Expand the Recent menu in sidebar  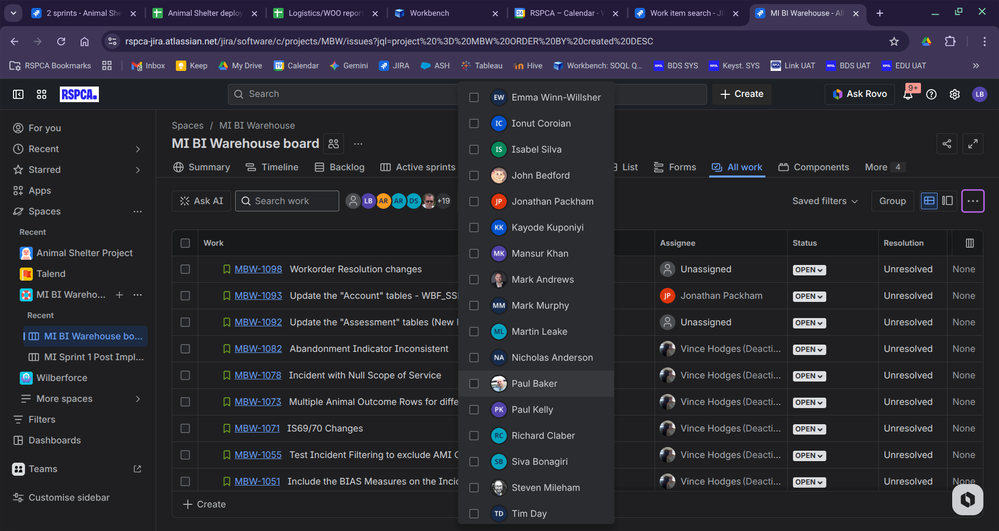tap(138, 149)
